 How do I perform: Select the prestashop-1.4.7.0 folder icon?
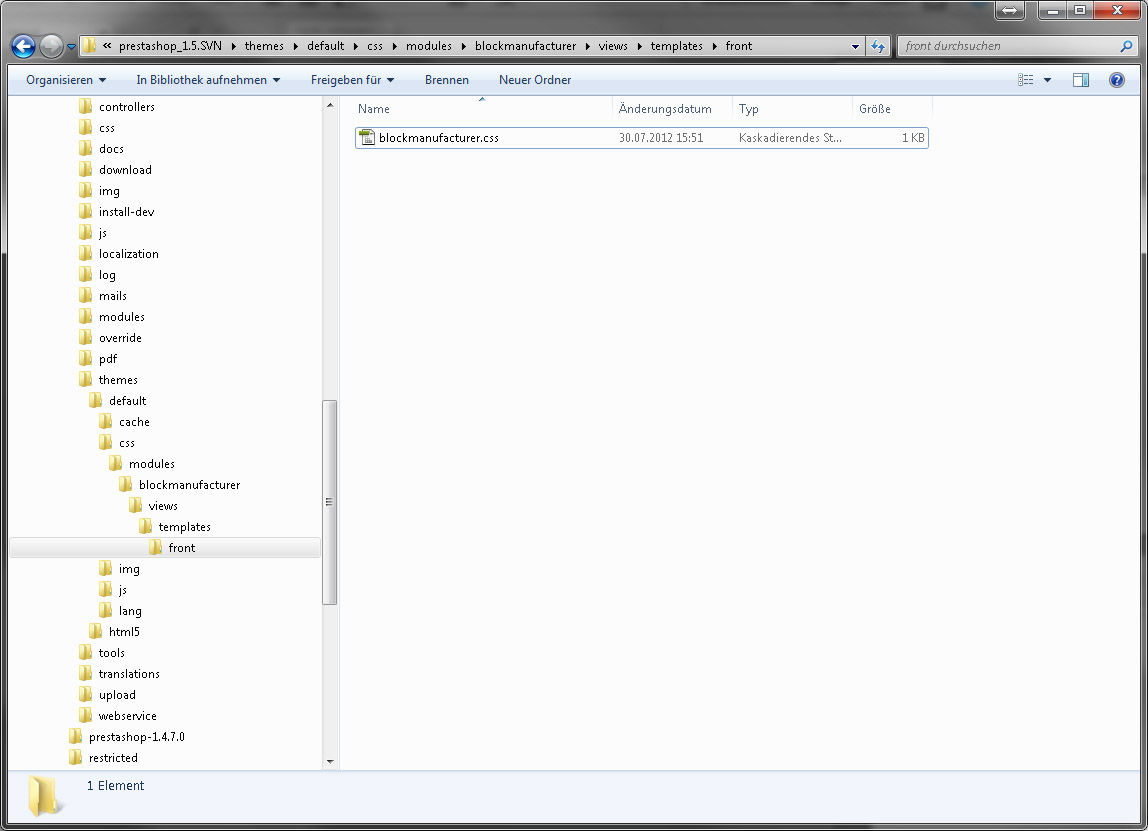[75, 737]
